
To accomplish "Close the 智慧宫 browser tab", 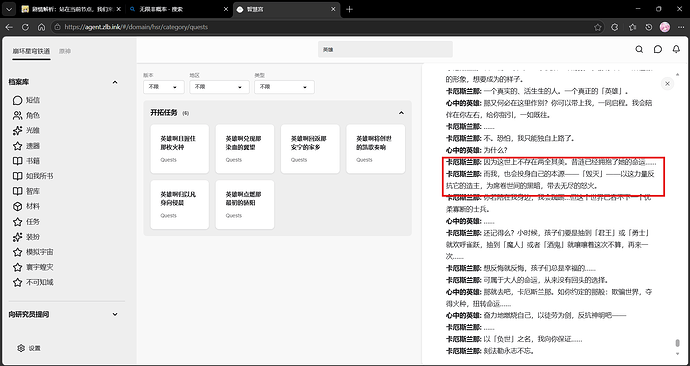I will pos(333,9).
